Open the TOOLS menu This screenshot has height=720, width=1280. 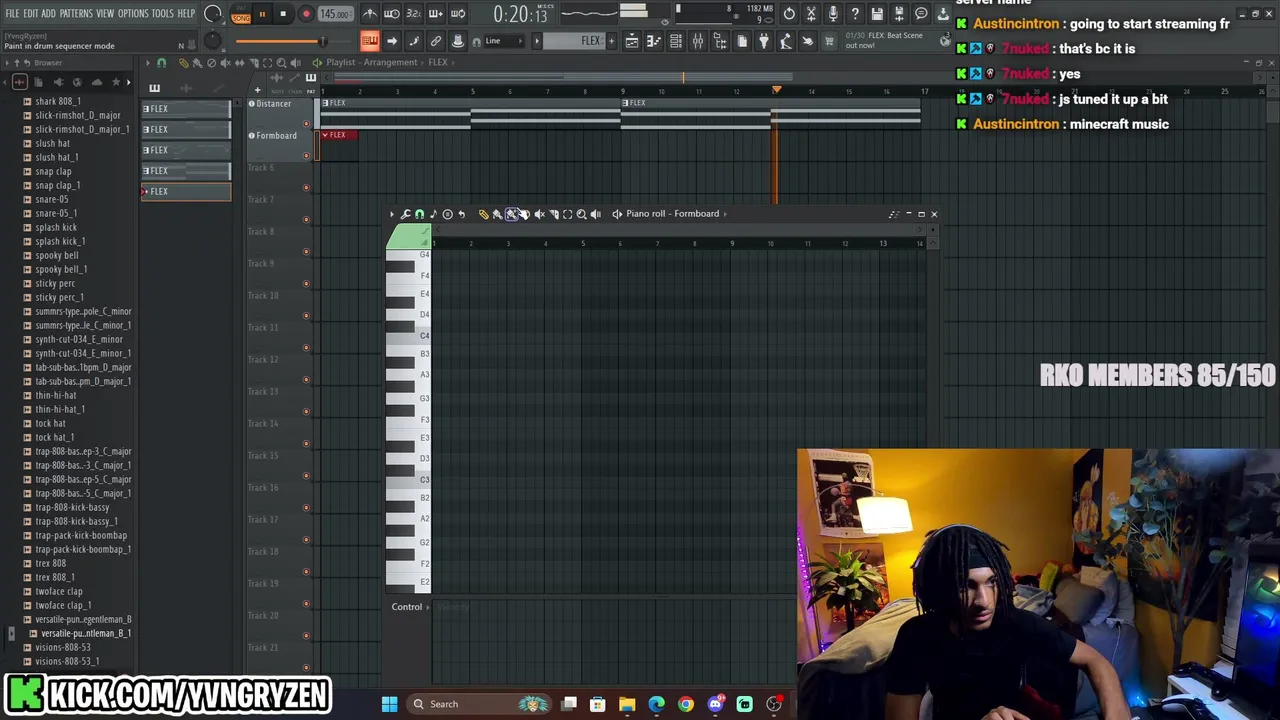(x=163, y=14)
